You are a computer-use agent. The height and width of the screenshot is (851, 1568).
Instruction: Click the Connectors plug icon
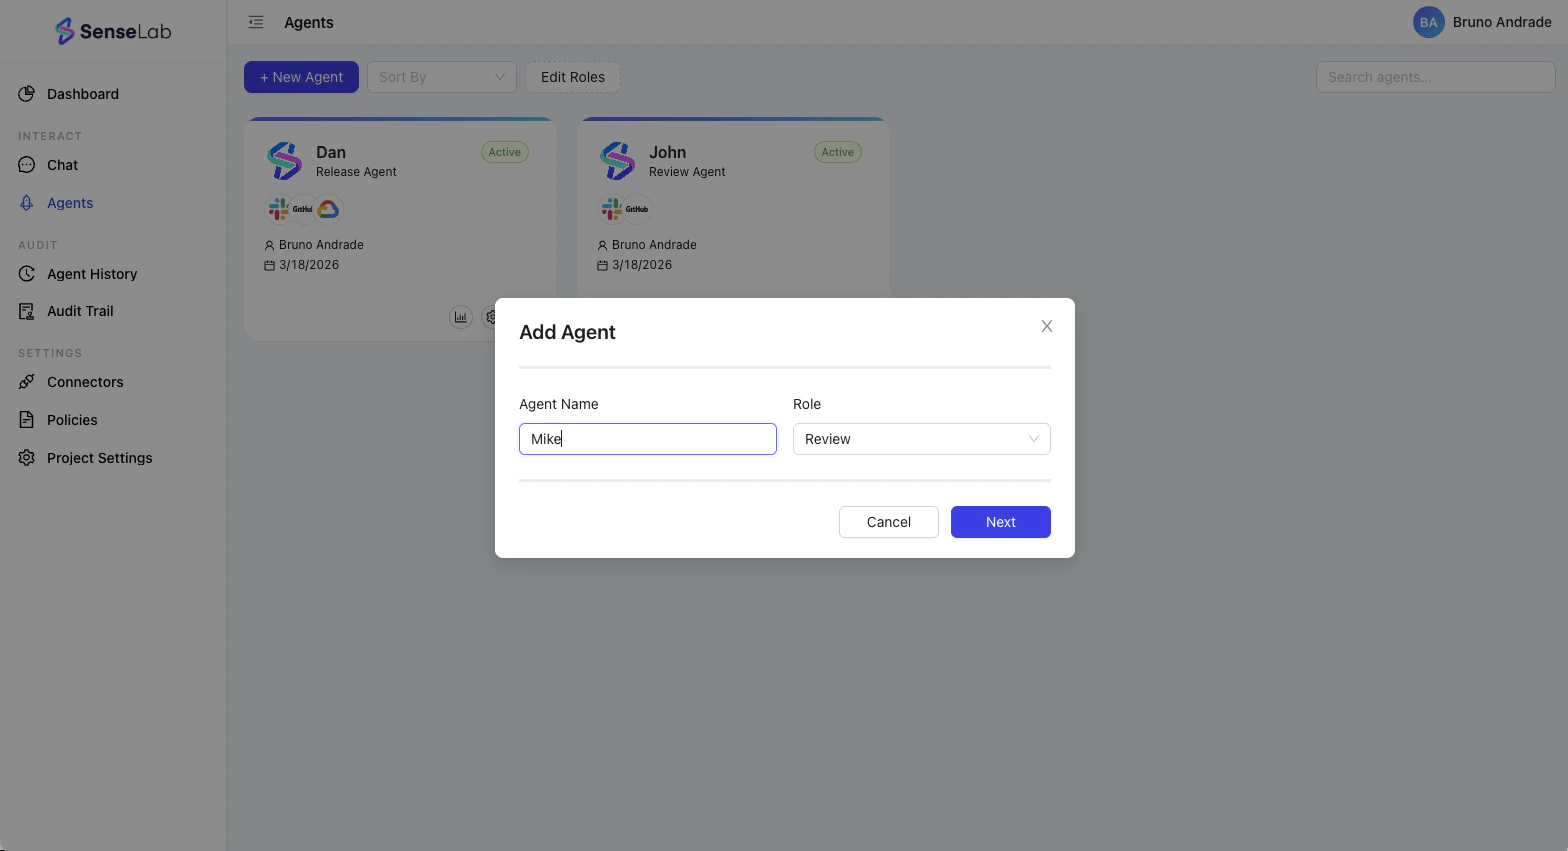(x=27, y=382)
